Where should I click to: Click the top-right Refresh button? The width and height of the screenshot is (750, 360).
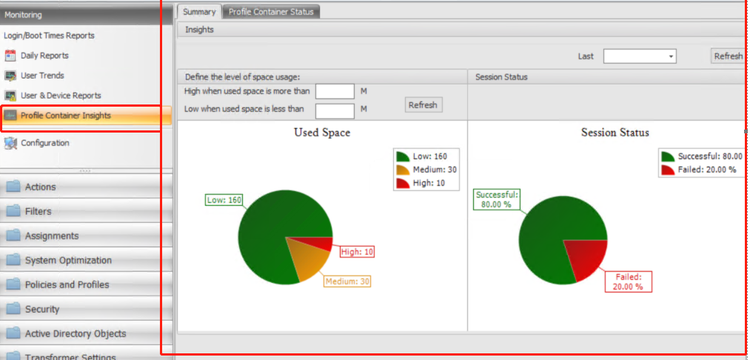728,56
